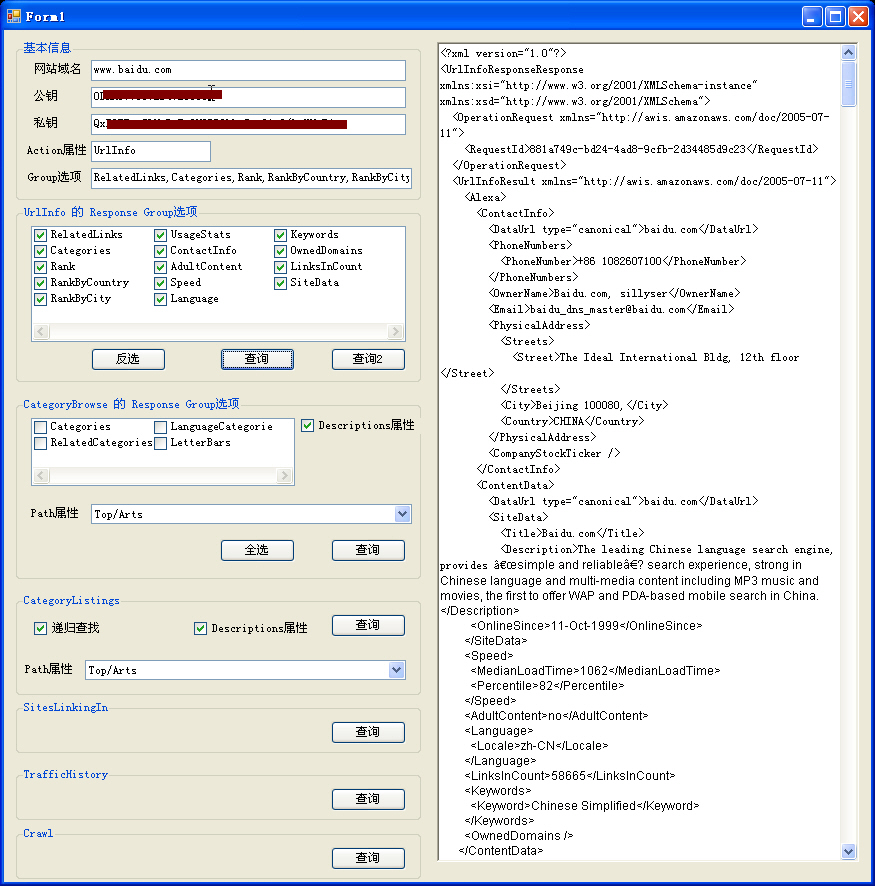Click 查询 in the CategoryListings section
Screen dimensions: 875x886
(x=368, y=626)
